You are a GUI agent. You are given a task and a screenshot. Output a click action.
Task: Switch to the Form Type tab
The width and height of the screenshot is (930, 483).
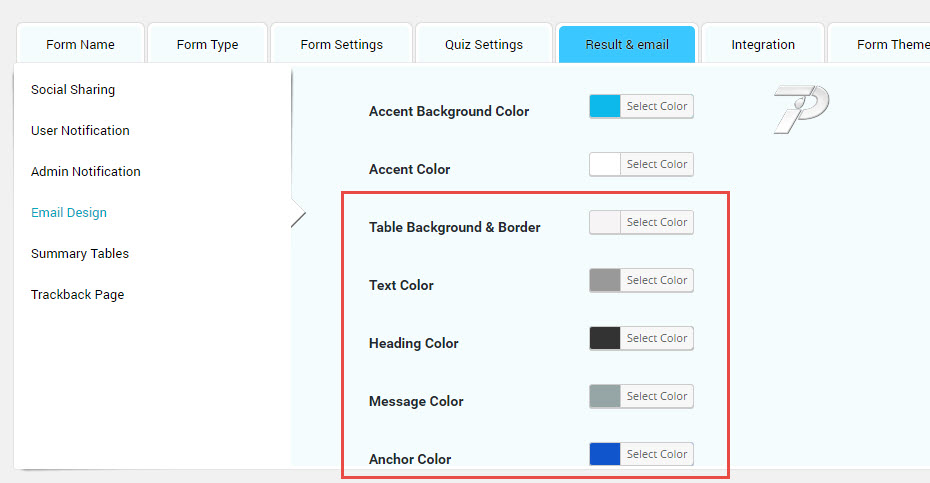207,44
